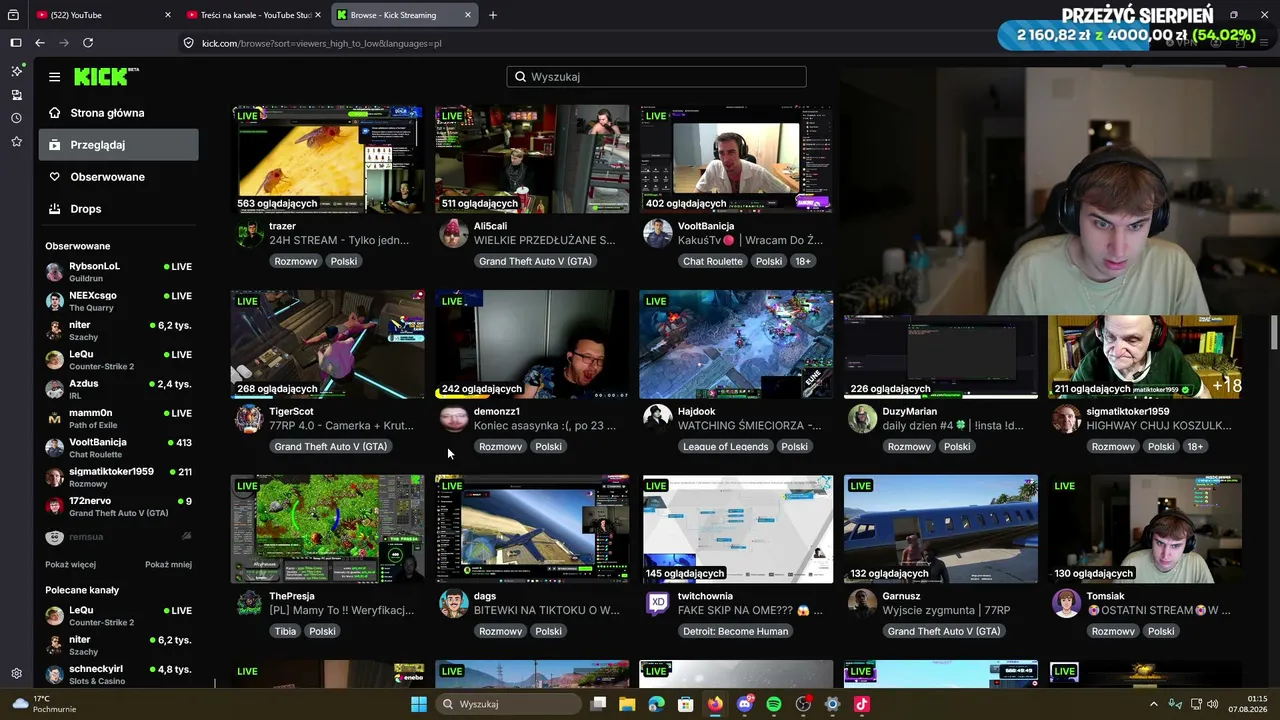The width and height of the screenshot is (1280, 720).
Task: Open the synced tabs sidebar icon
Action: (16, 95)
